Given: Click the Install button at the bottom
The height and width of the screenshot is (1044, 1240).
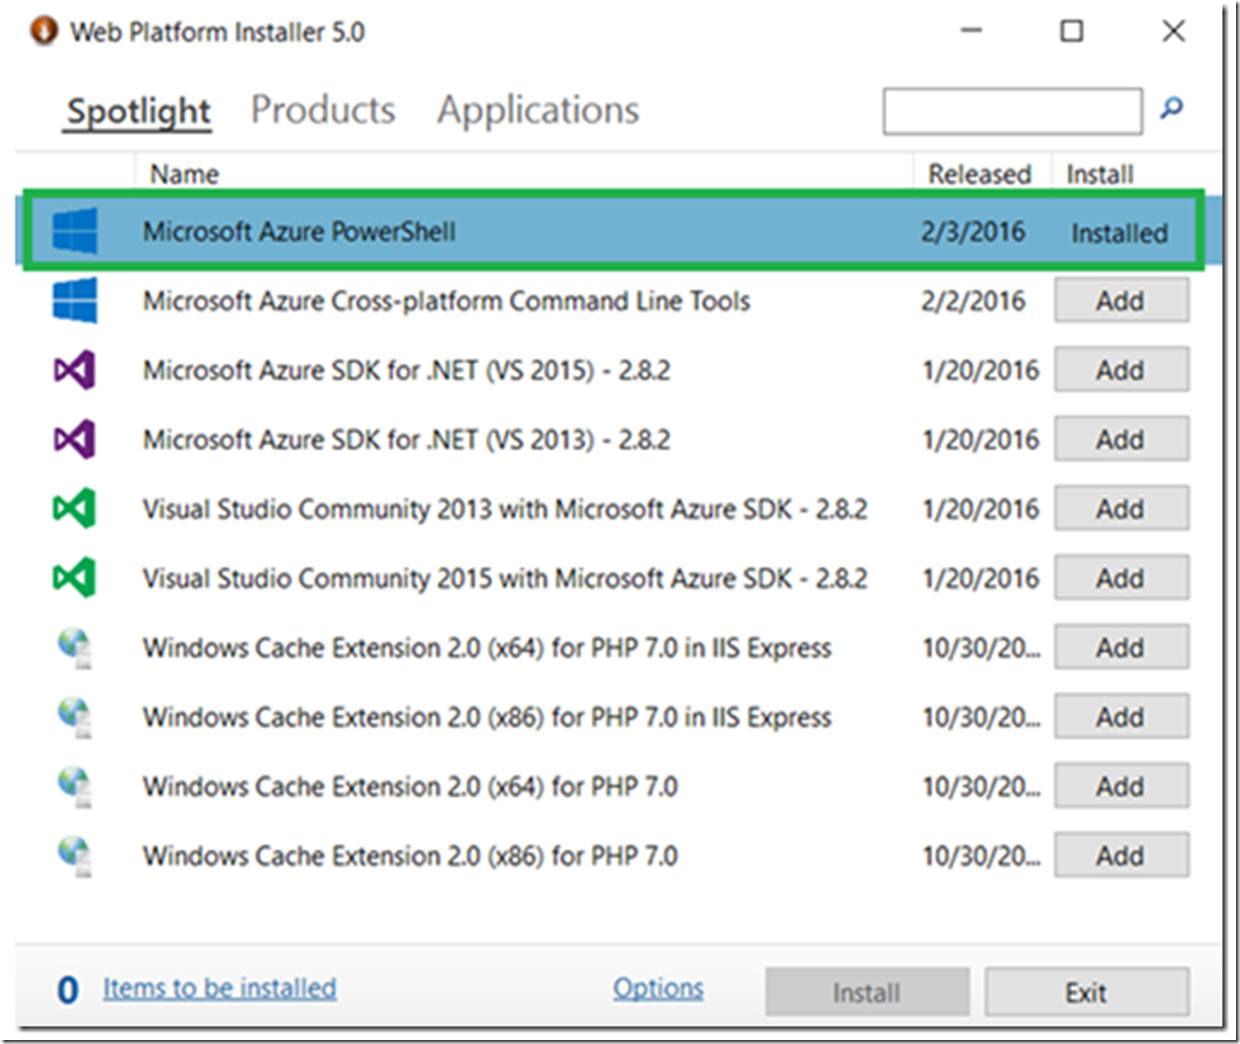Looking at the screenshot, I should pyautogui.click(x=867, y=992).
